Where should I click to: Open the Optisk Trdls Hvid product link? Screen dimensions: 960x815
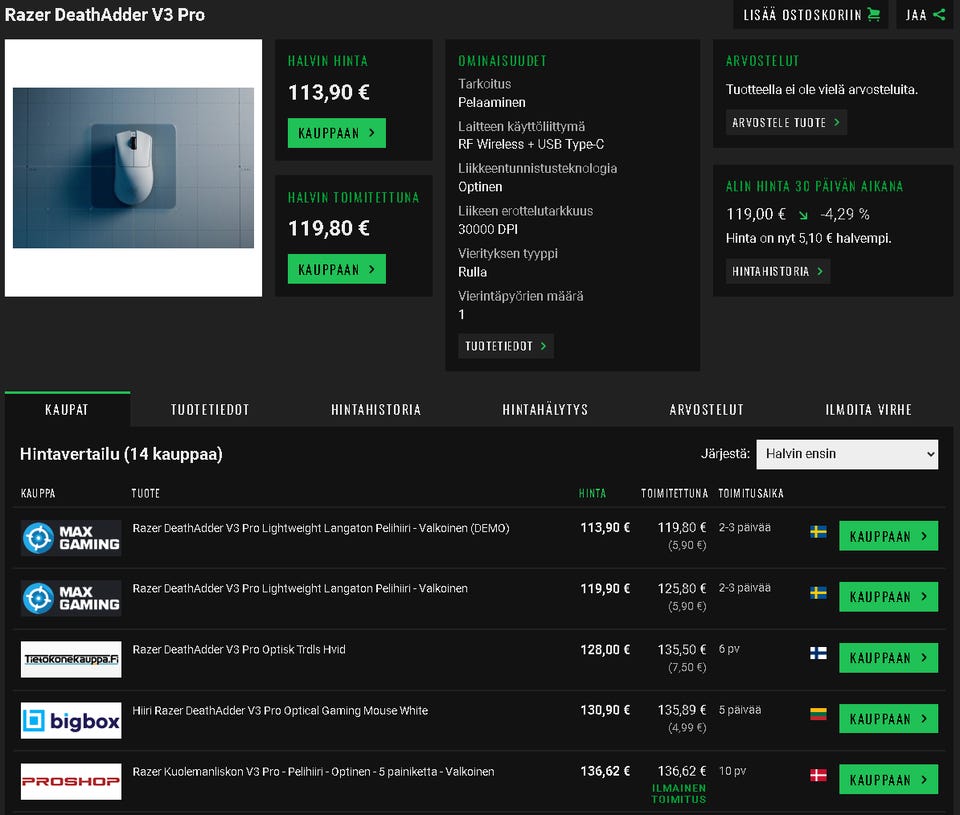click(239, 650)
